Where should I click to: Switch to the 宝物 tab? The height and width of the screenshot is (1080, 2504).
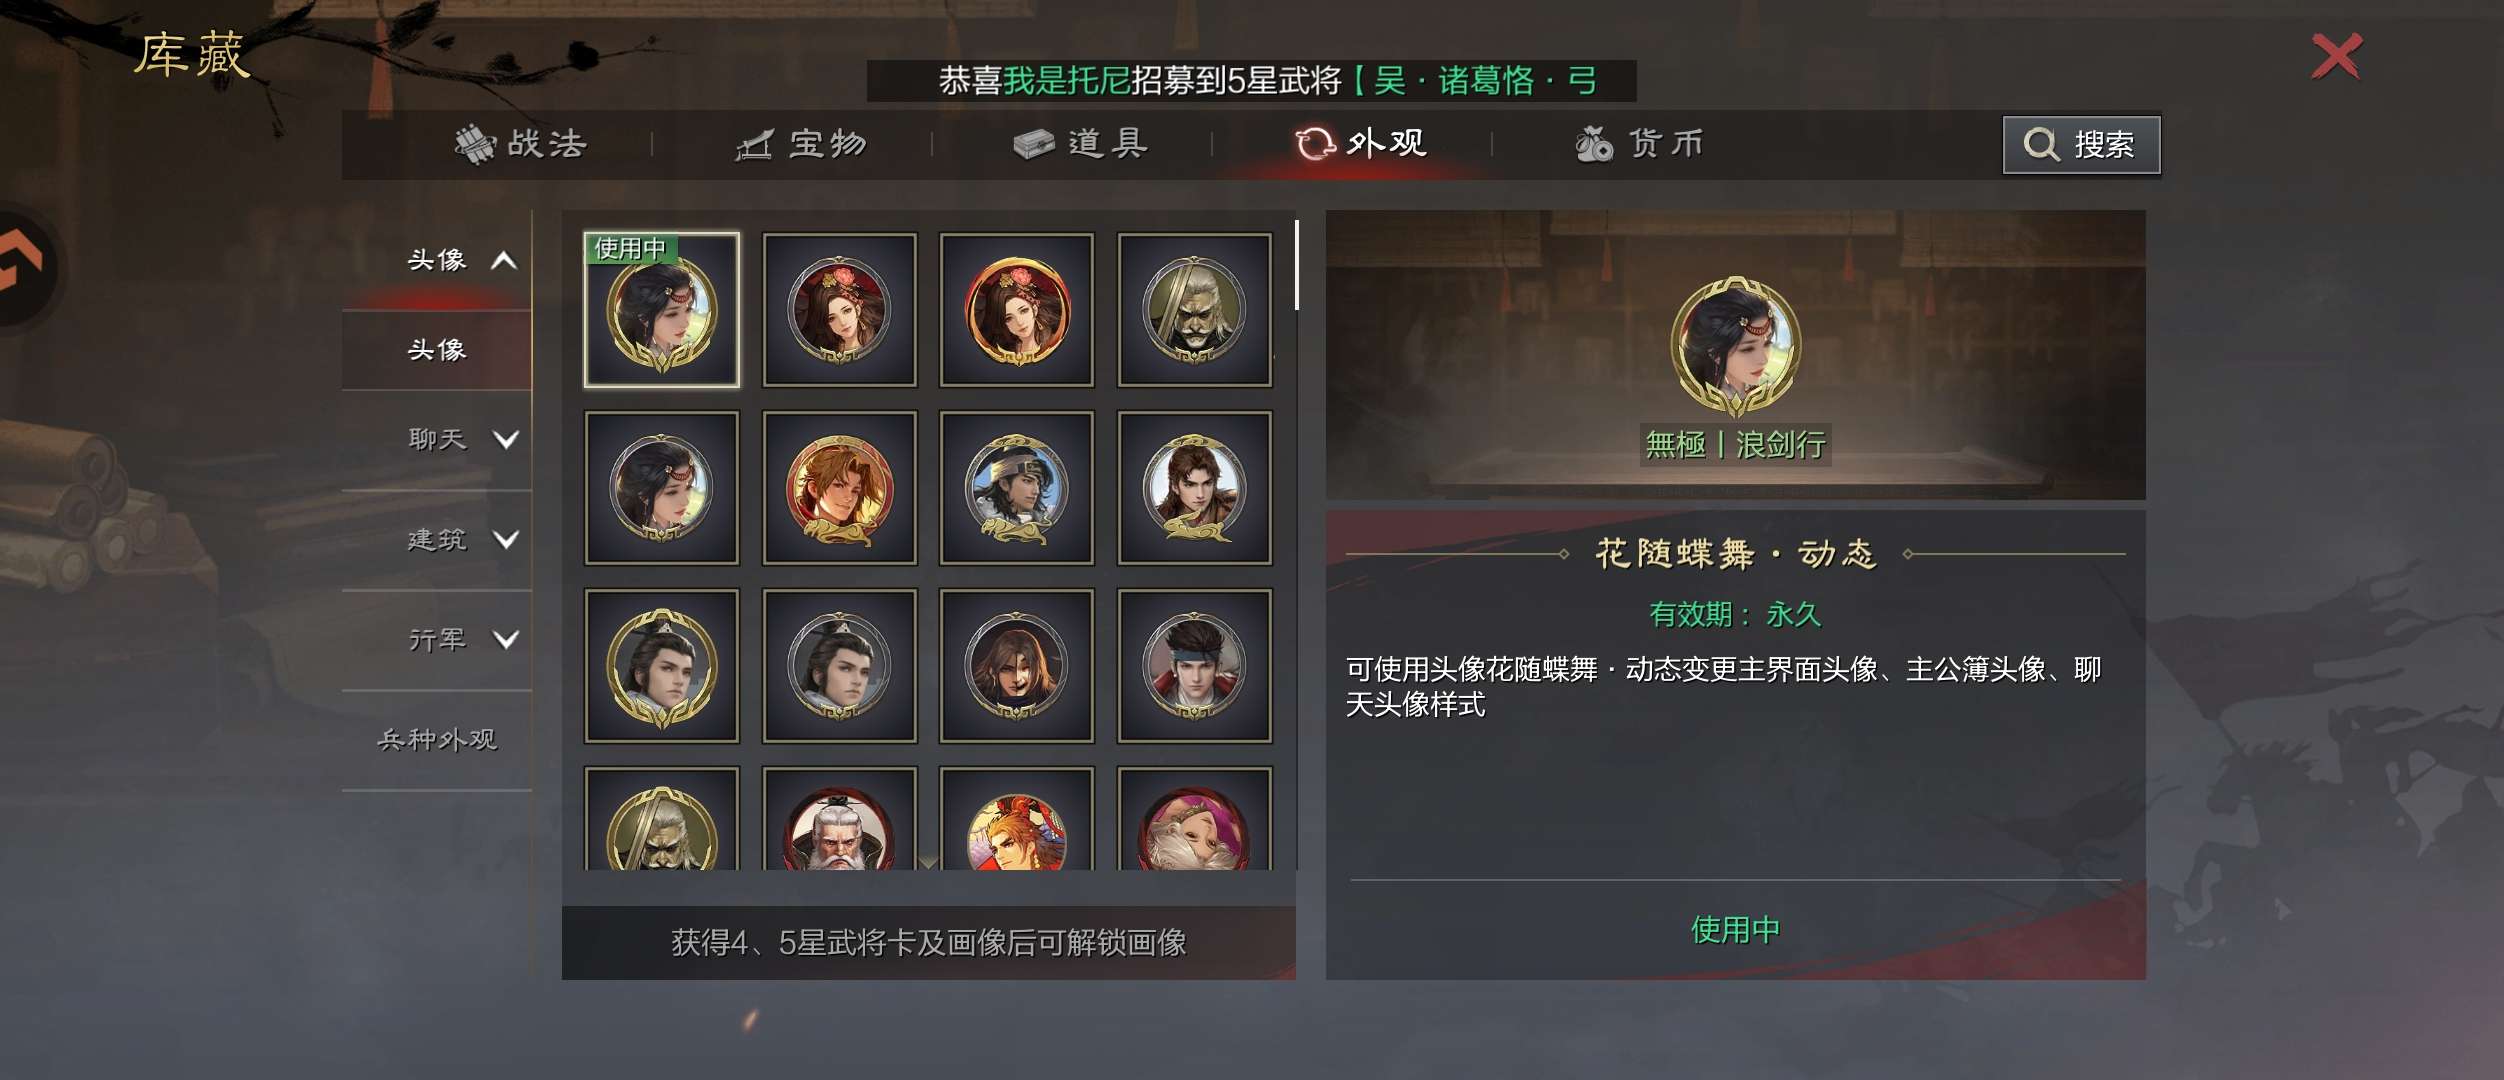coord(800,144)
